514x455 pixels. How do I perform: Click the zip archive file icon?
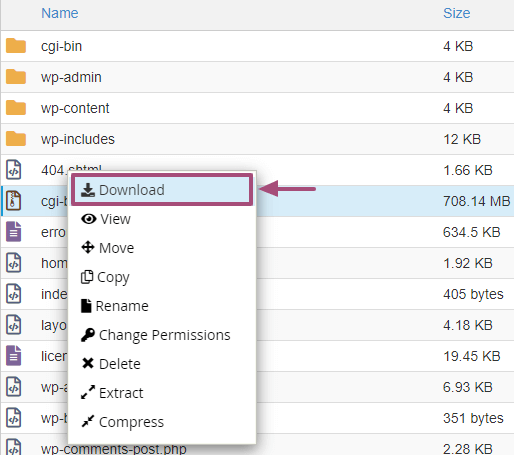pyautogui.click(x=14, y=201)
